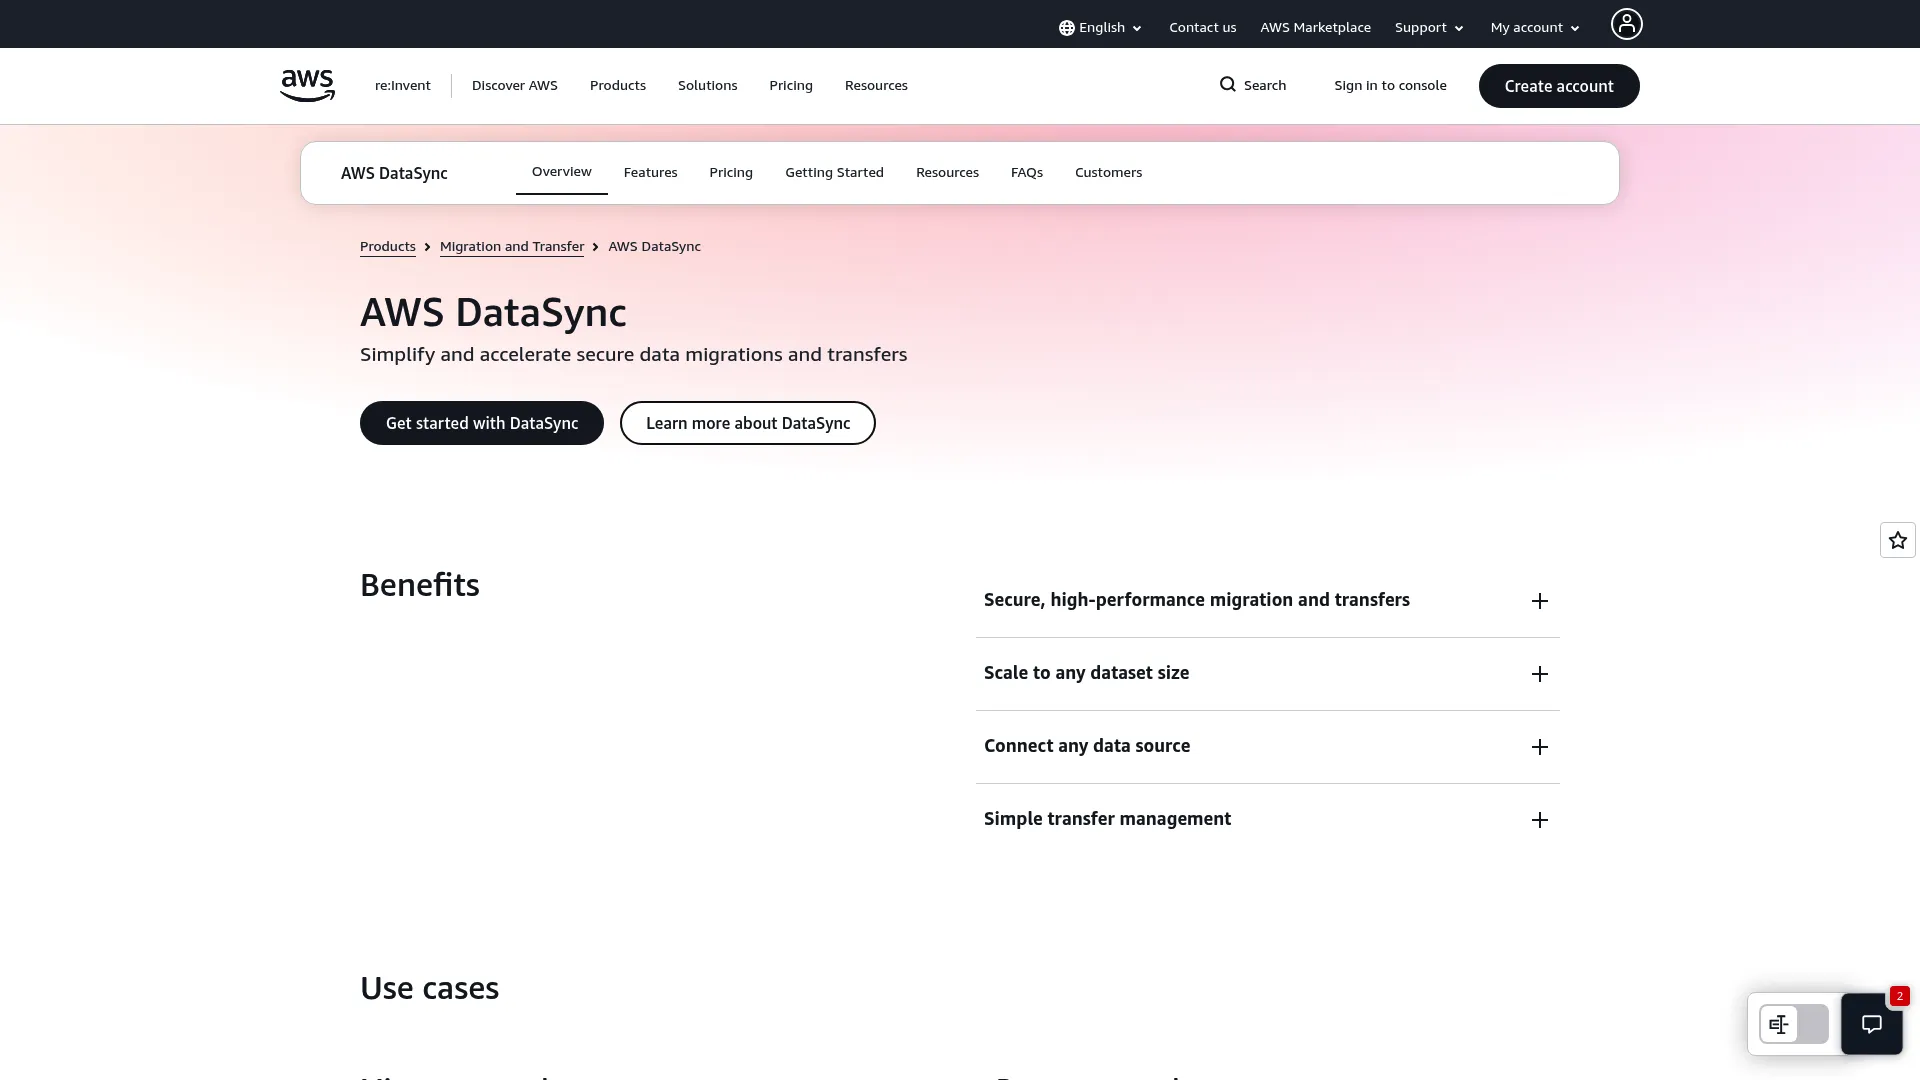Expand Connect any data source

point(1268,747)
